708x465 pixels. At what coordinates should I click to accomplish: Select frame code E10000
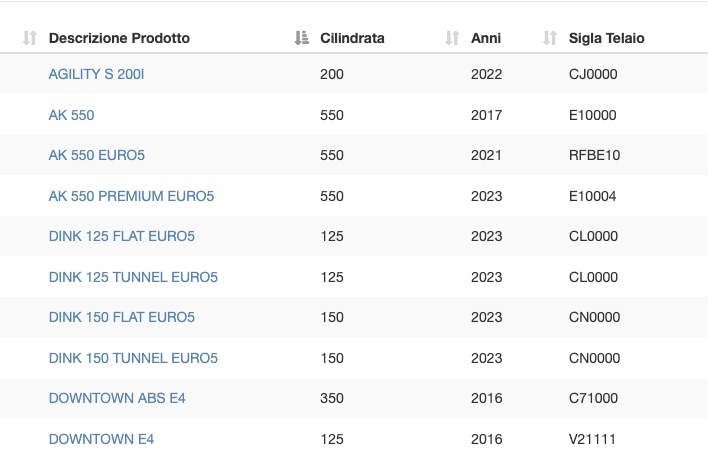592,115
